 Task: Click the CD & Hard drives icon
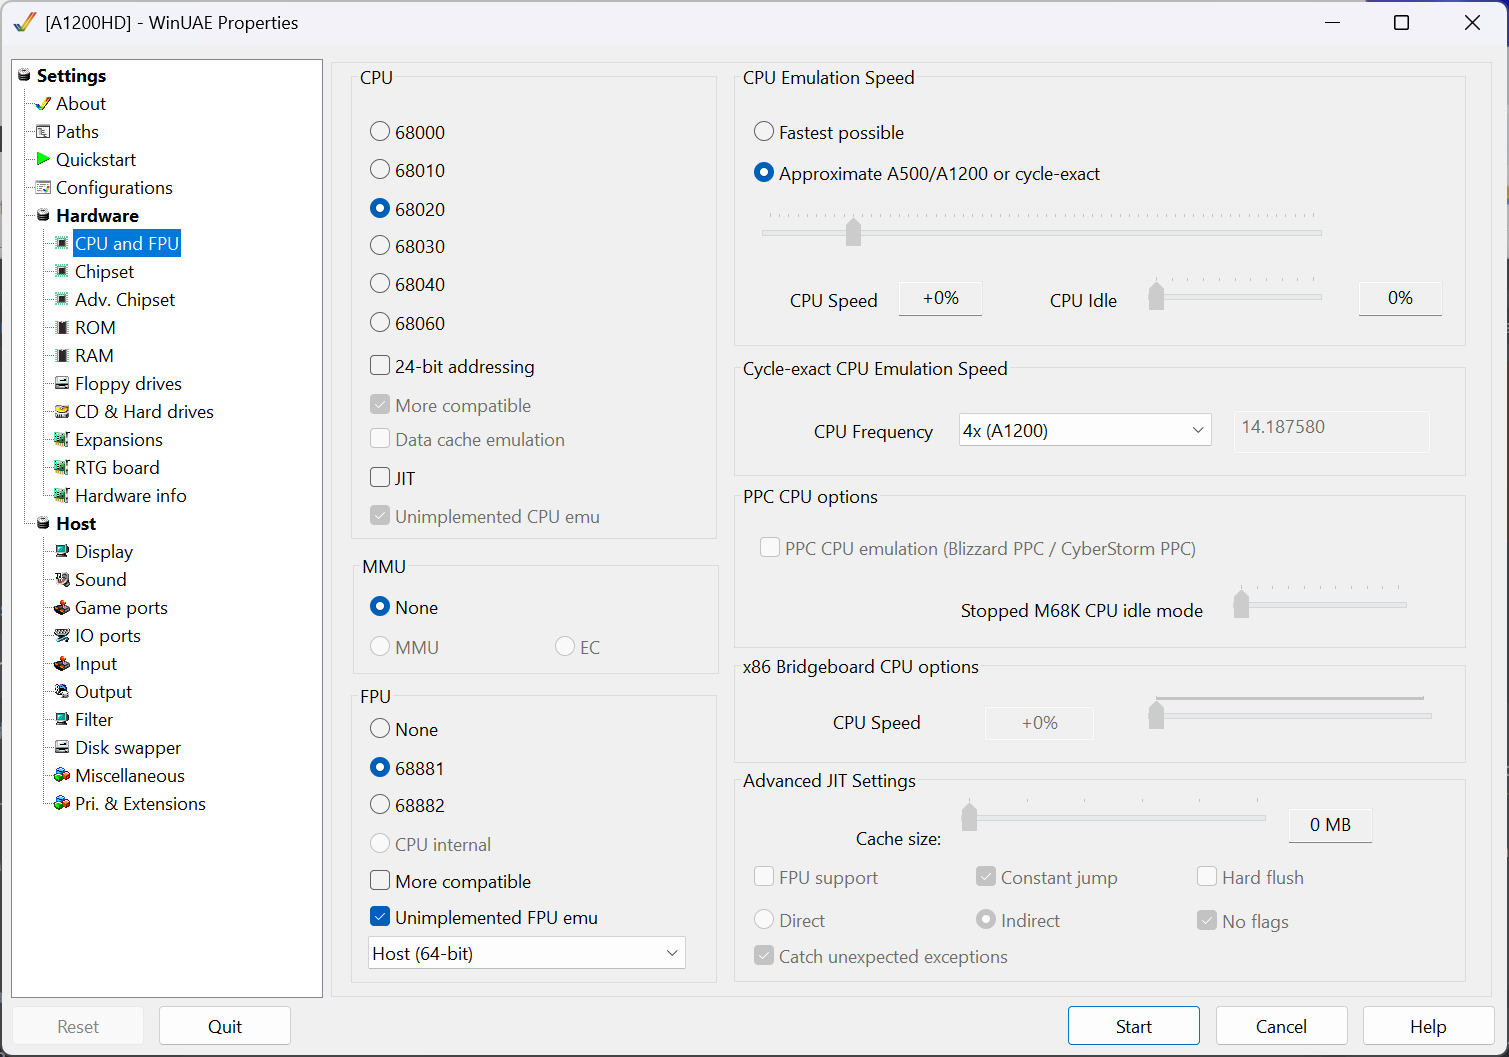(62, 411)
